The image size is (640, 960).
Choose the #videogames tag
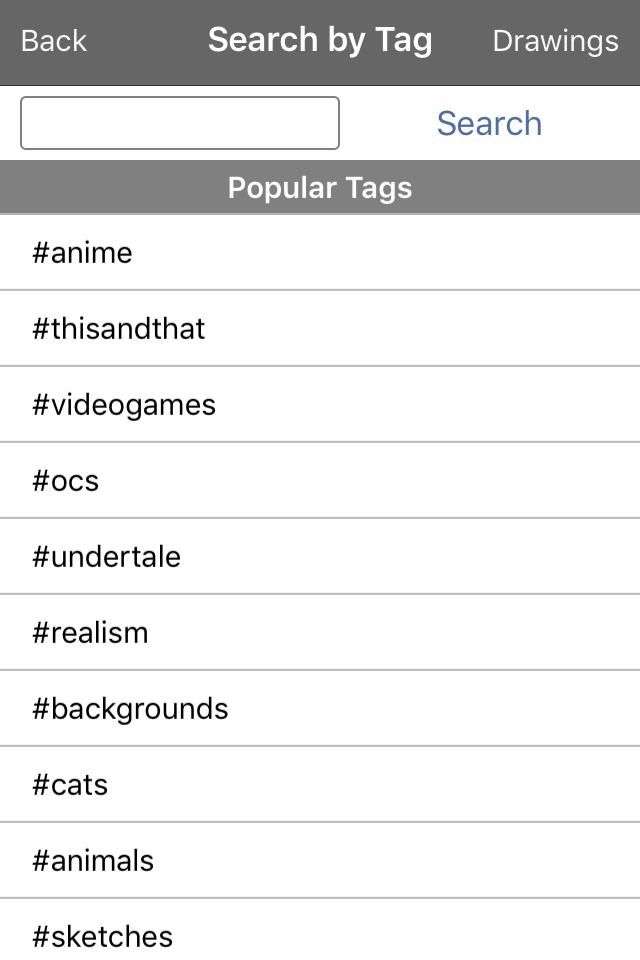(x=124, y=405)
